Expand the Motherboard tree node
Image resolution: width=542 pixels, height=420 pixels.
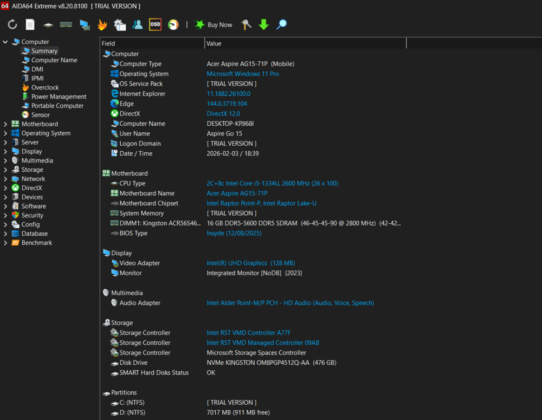(x=5, y=124)
